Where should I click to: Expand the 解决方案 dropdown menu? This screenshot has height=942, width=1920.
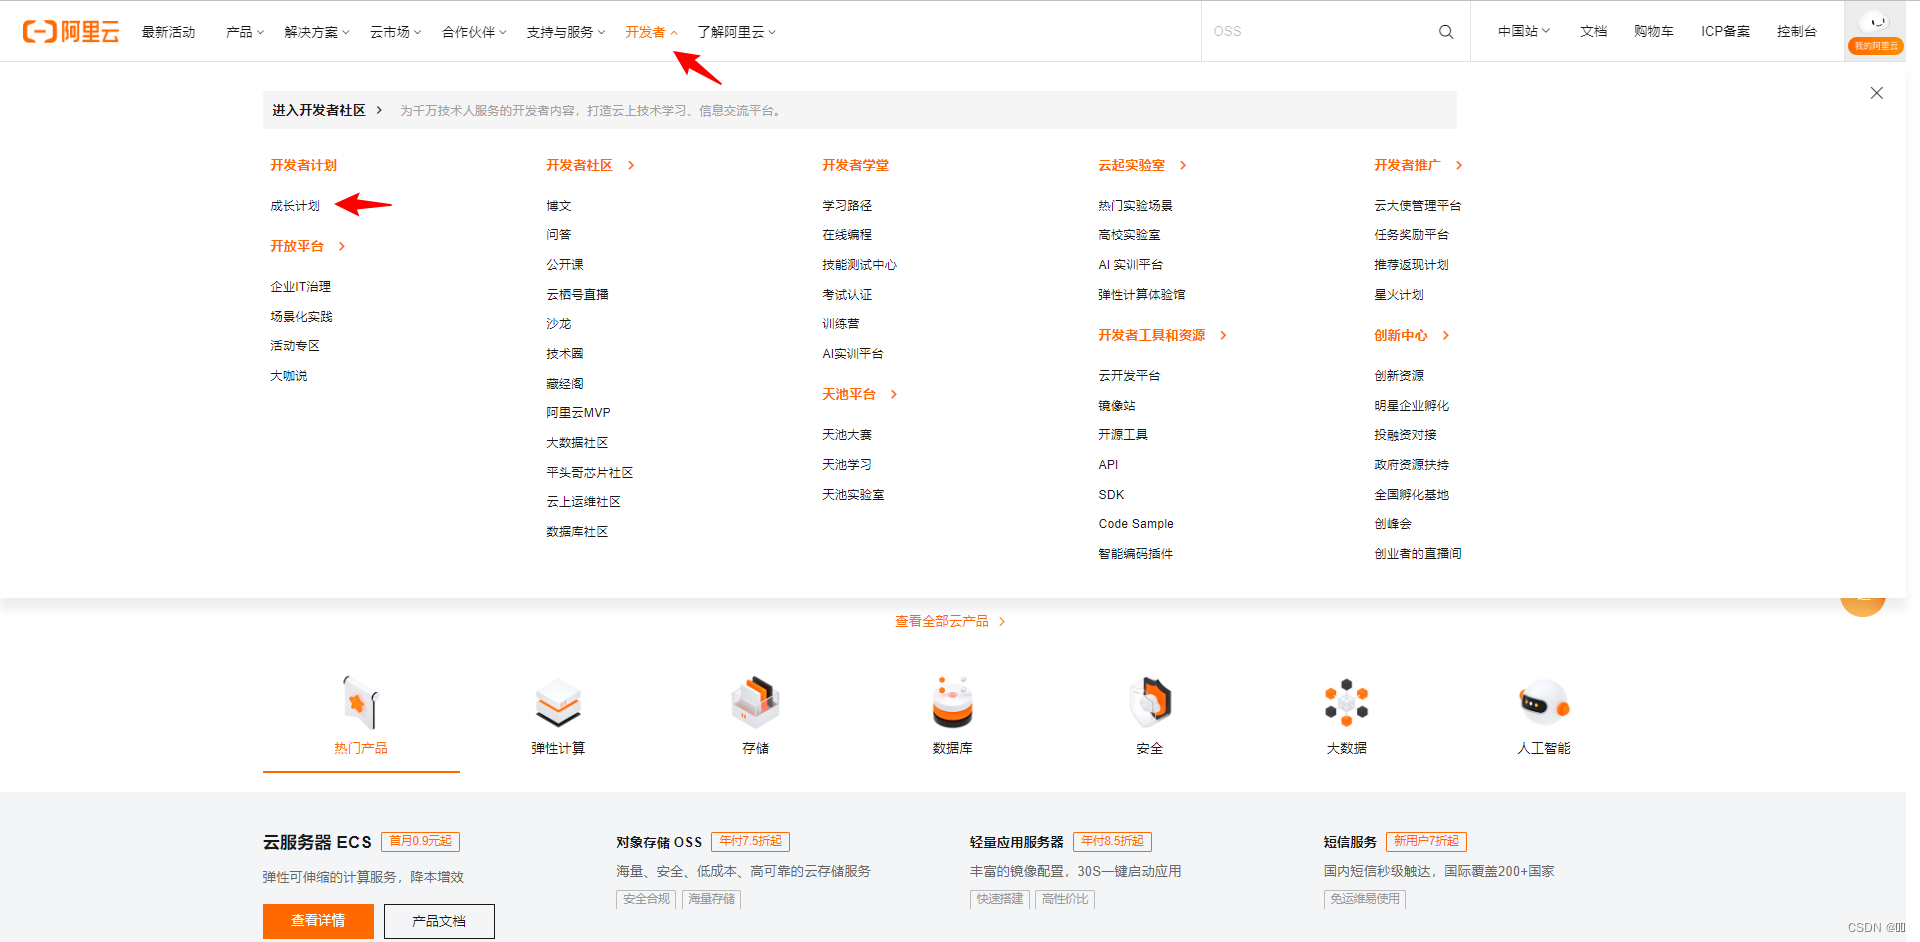click(x=317, y=32)
